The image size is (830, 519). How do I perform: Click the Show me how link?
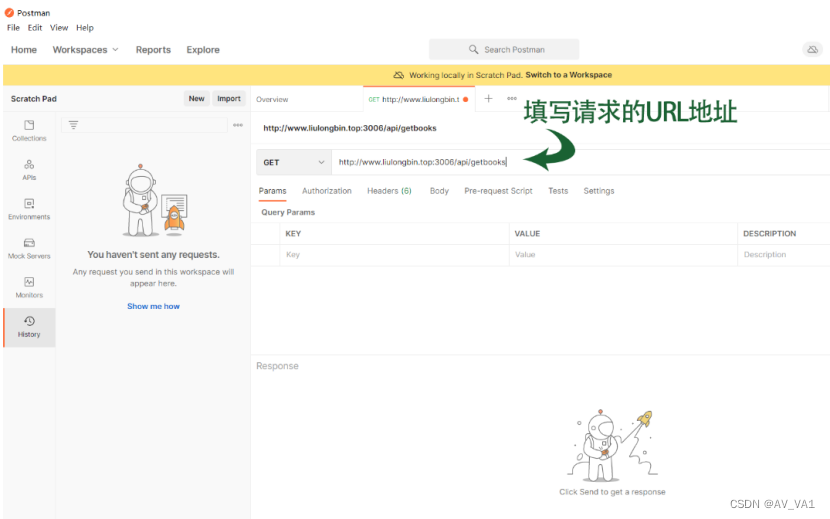click(154, 306)
